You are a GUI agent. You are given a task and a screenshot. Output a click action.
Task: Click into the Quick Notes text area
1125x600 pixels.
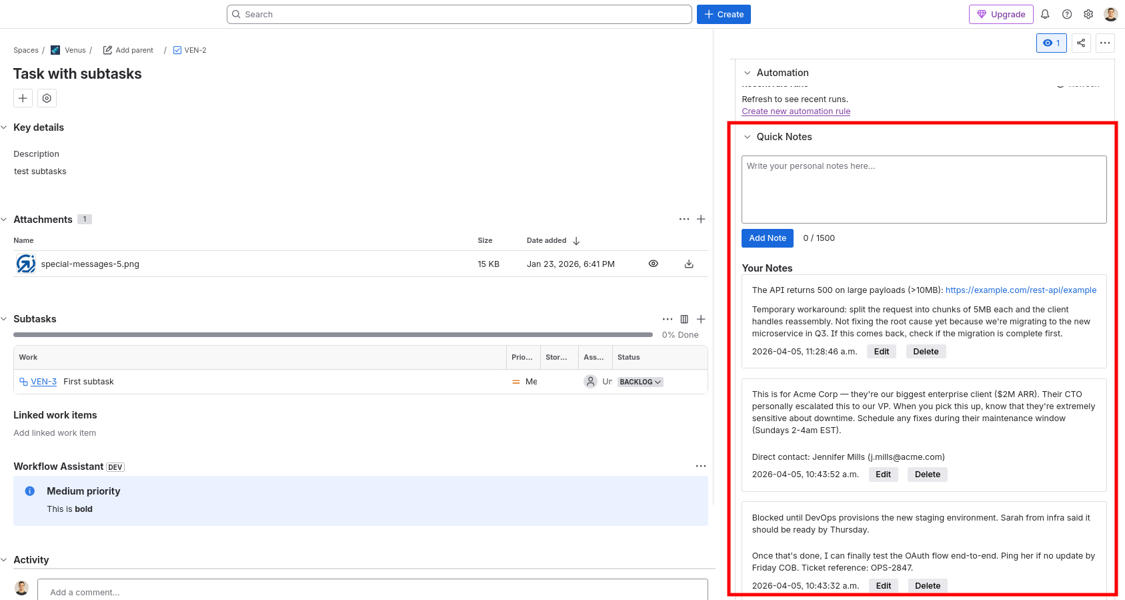pos(923,189)
